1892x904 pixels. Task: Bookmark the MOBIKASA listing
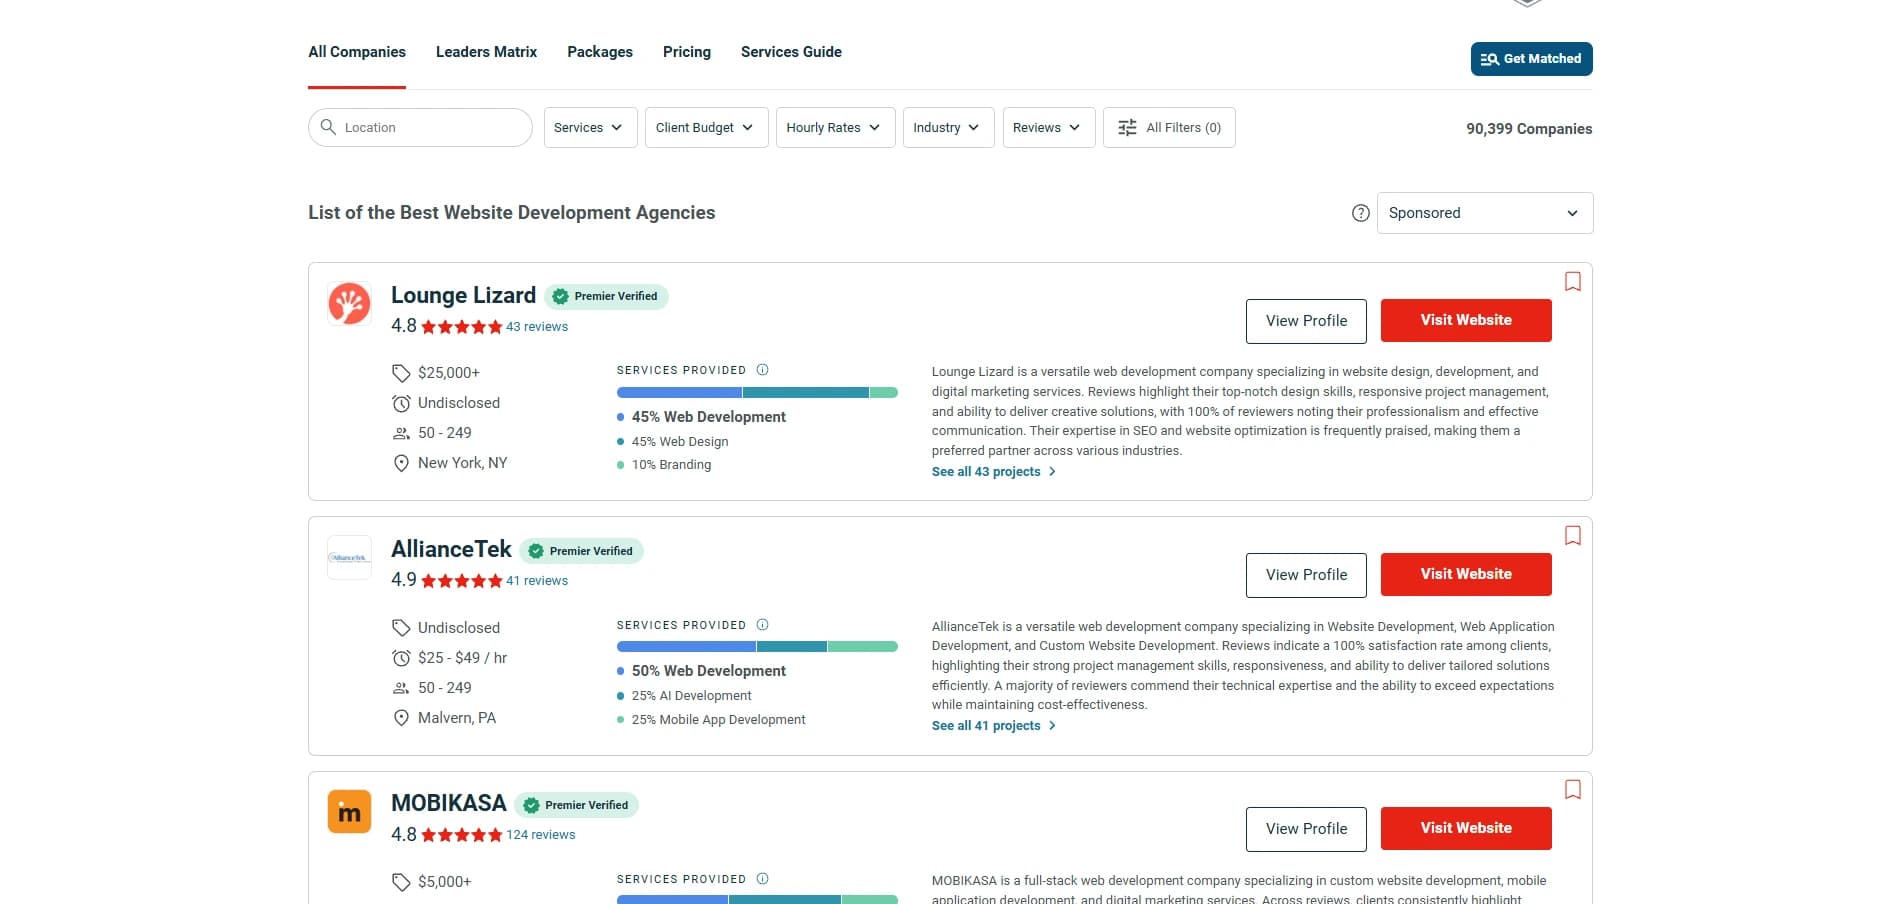click(x=1573, y=790)
